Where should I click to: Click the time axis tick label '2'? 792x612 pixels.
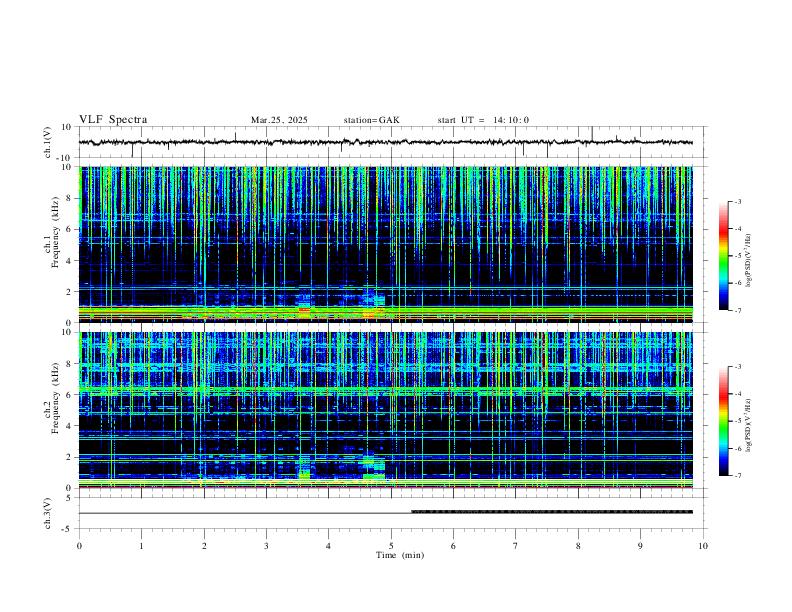tap(204, 546)
